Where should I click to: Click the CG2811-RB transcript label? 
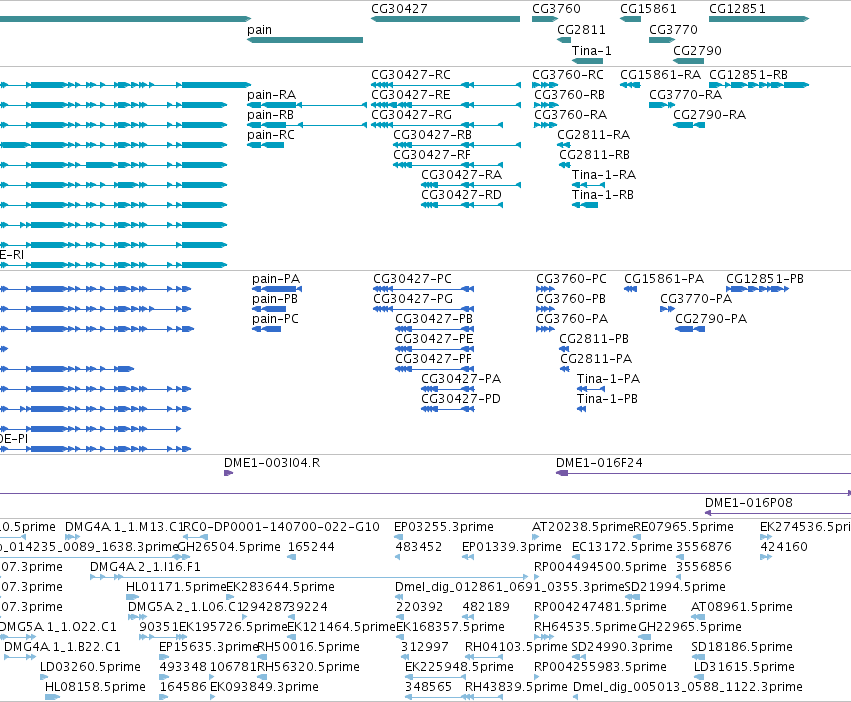click(x=595, y=155)
